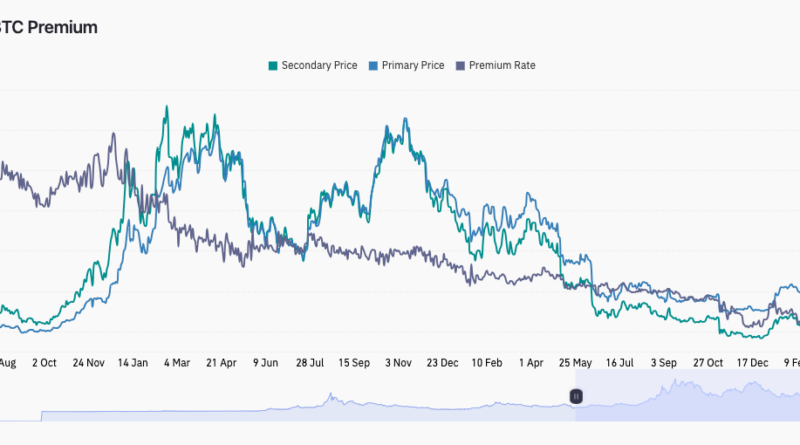The height and width of the screenshot is (445, 800).
Task: Click the highlighted range in zoom slider
Action: point(690,397)
